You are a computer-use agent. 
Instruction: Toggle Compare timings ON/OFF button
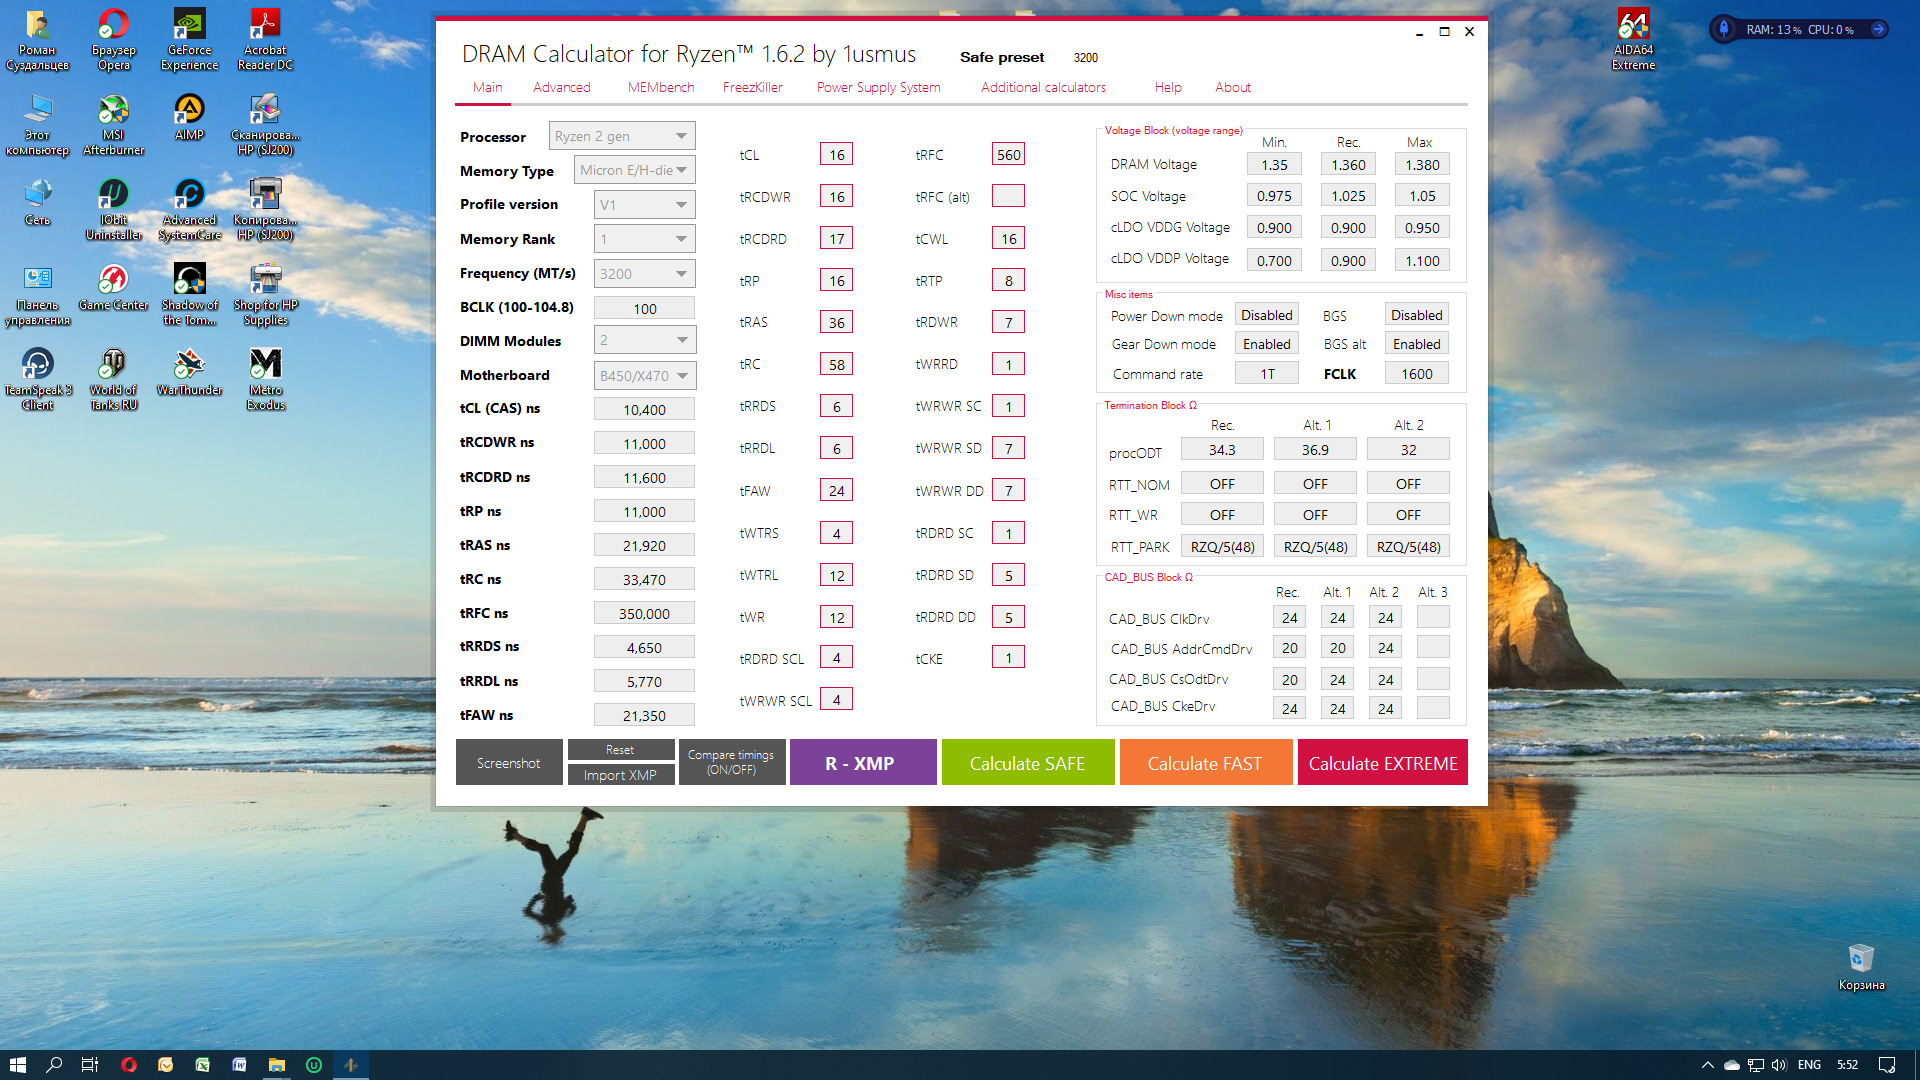(x=731, y=762)
